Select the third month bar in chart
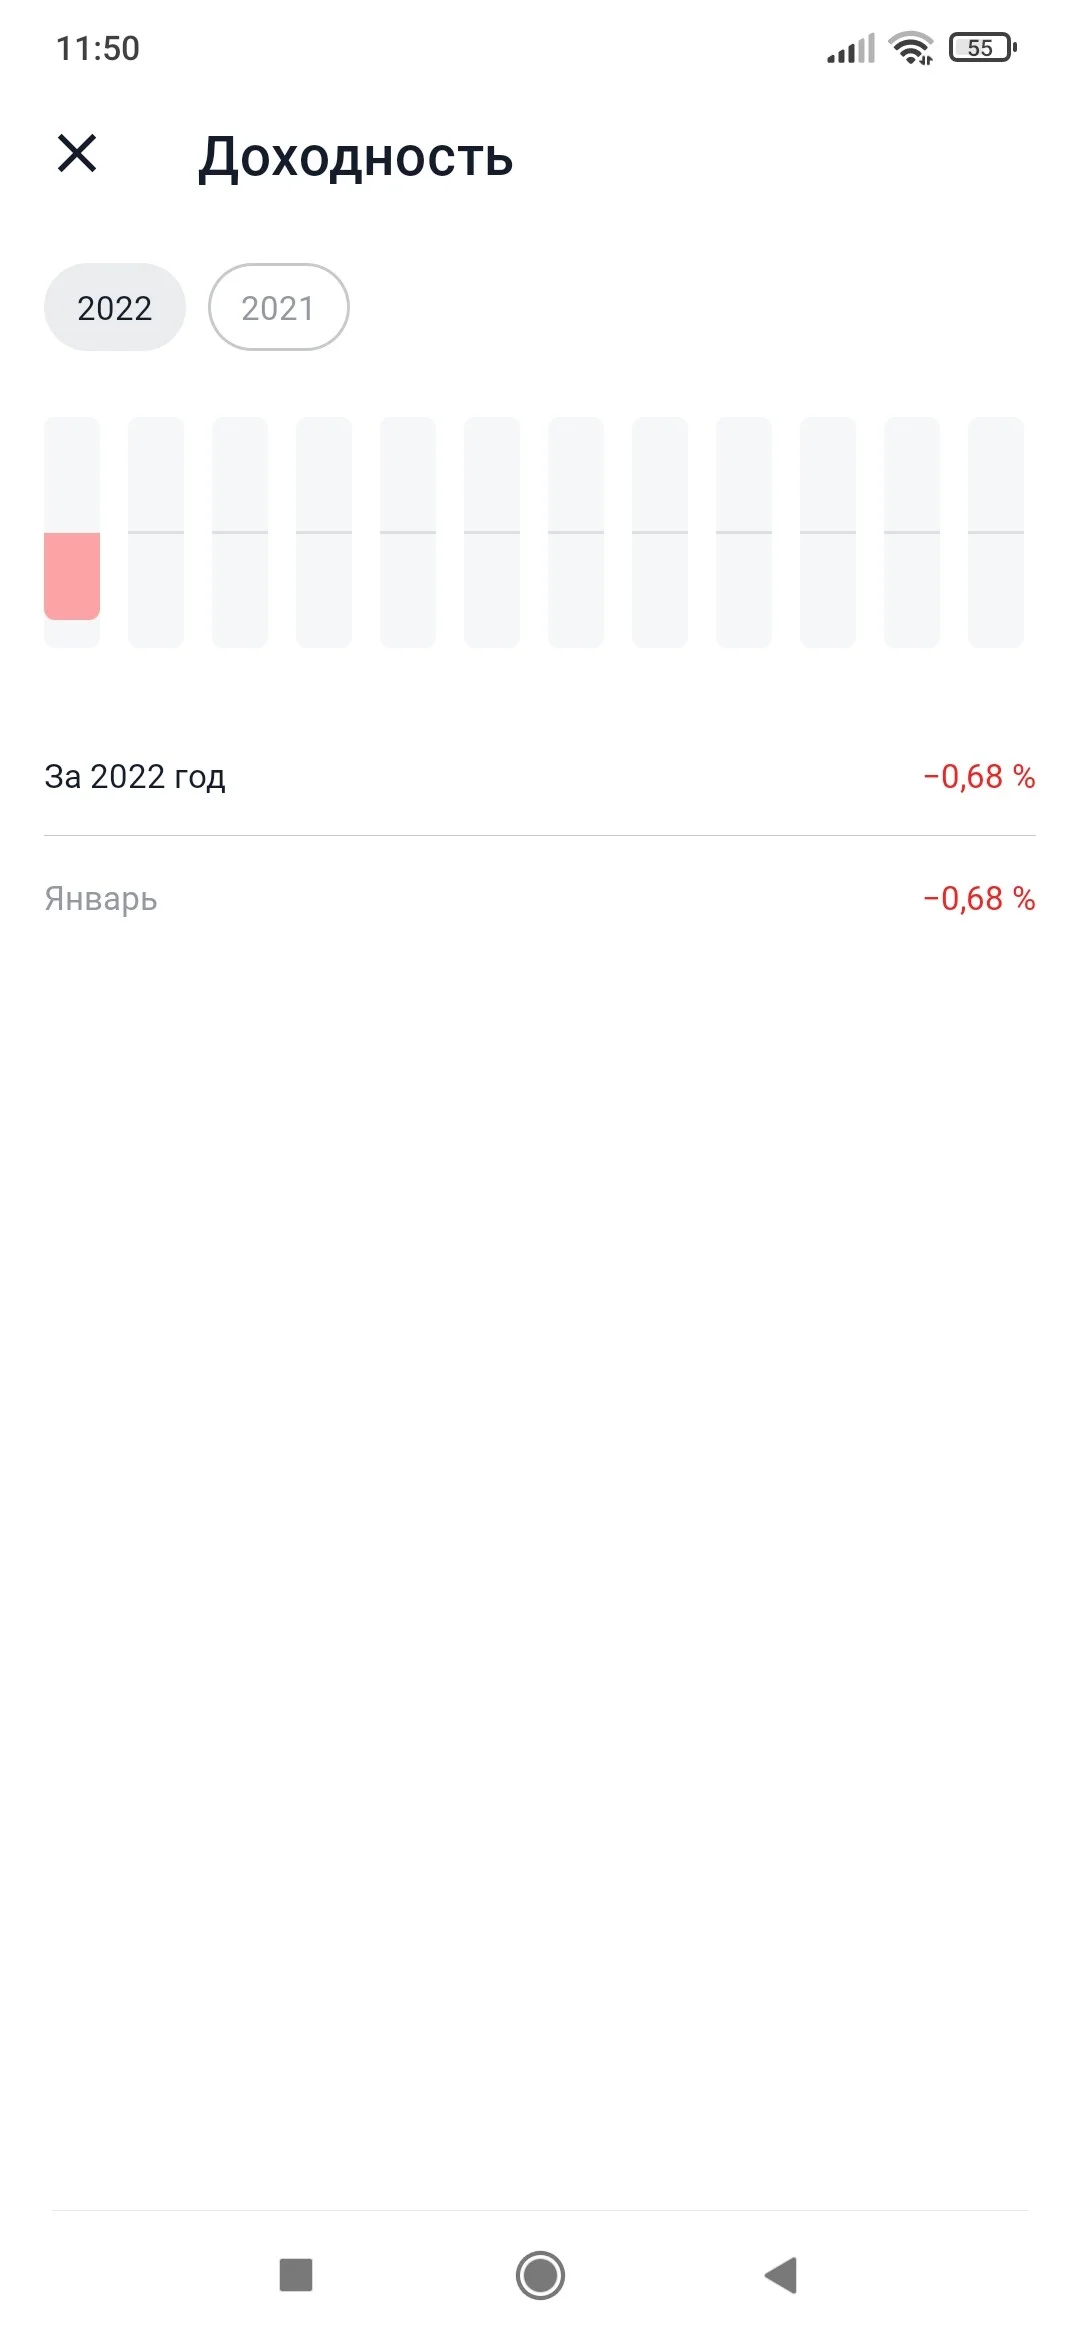The width and height of the screenshot is (1080, 2340). (240, 532)
